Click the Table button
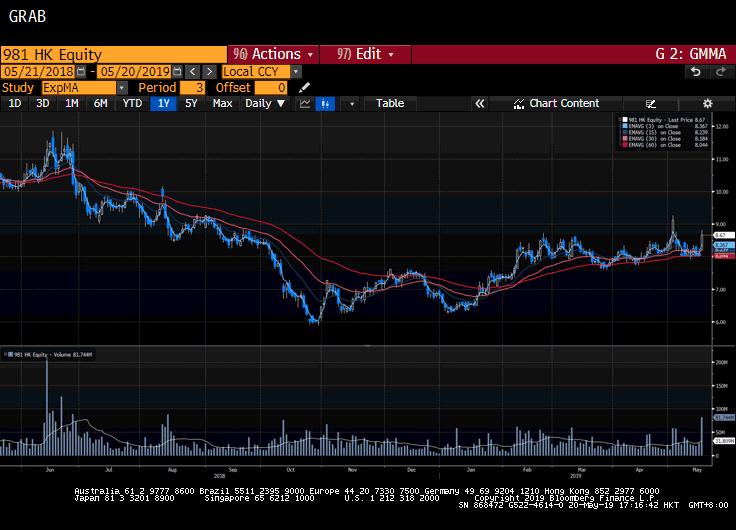The image size is (736, 530). 390,103
